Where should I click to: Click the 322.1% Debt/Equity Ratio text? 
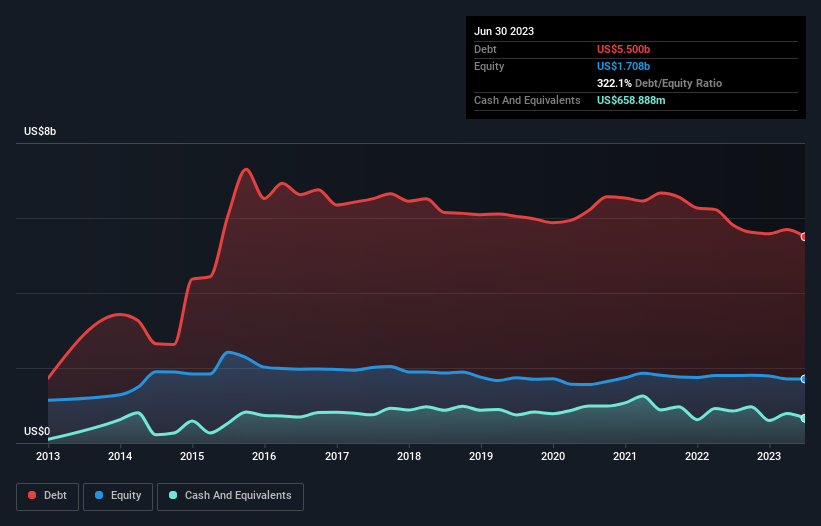tap(659, 83)
